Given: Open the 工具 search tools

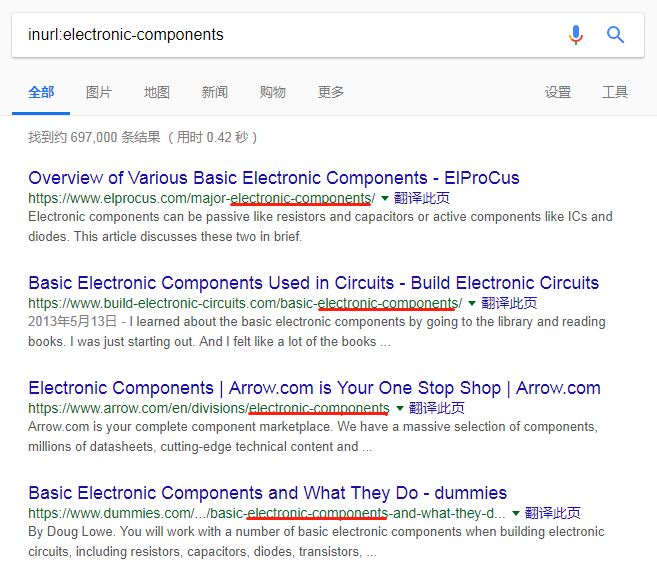Looking at the screenshot, I should pos(615,92).
